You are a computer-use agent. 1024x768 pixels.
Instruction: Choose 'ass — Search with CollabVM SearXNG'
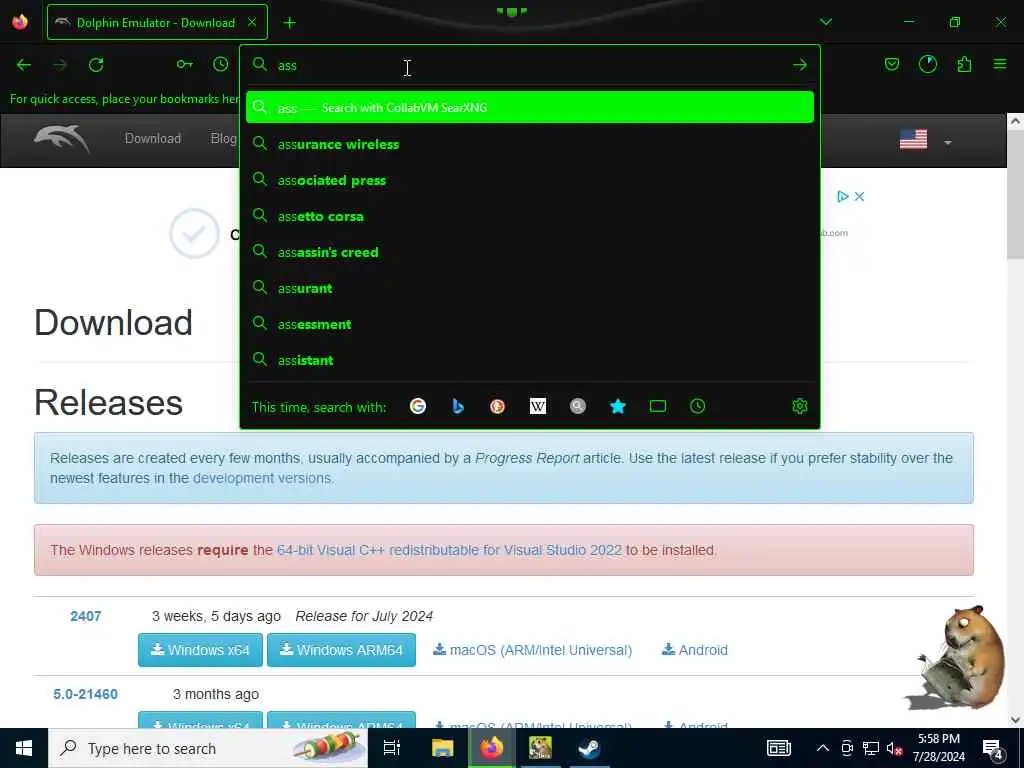530,107
